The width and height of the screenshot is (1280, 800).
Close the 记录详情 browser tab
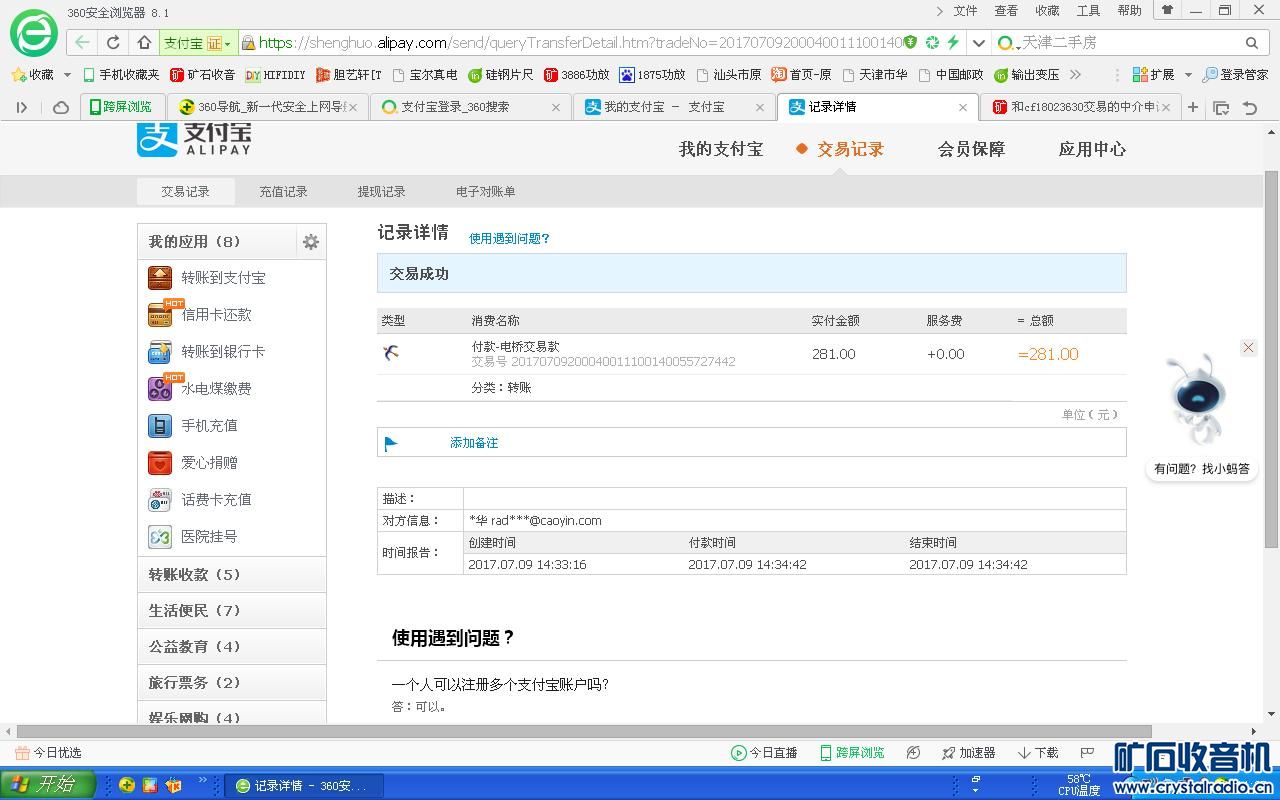963,107
